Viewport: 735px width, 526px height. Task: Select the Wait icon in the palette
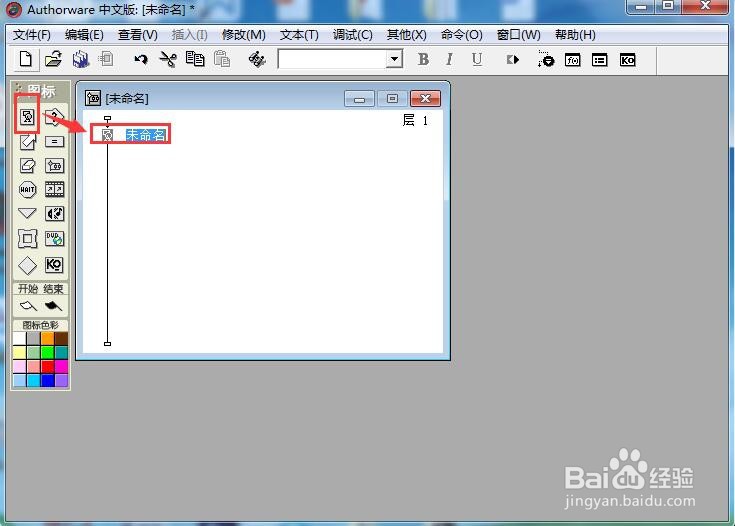point(27,189)
